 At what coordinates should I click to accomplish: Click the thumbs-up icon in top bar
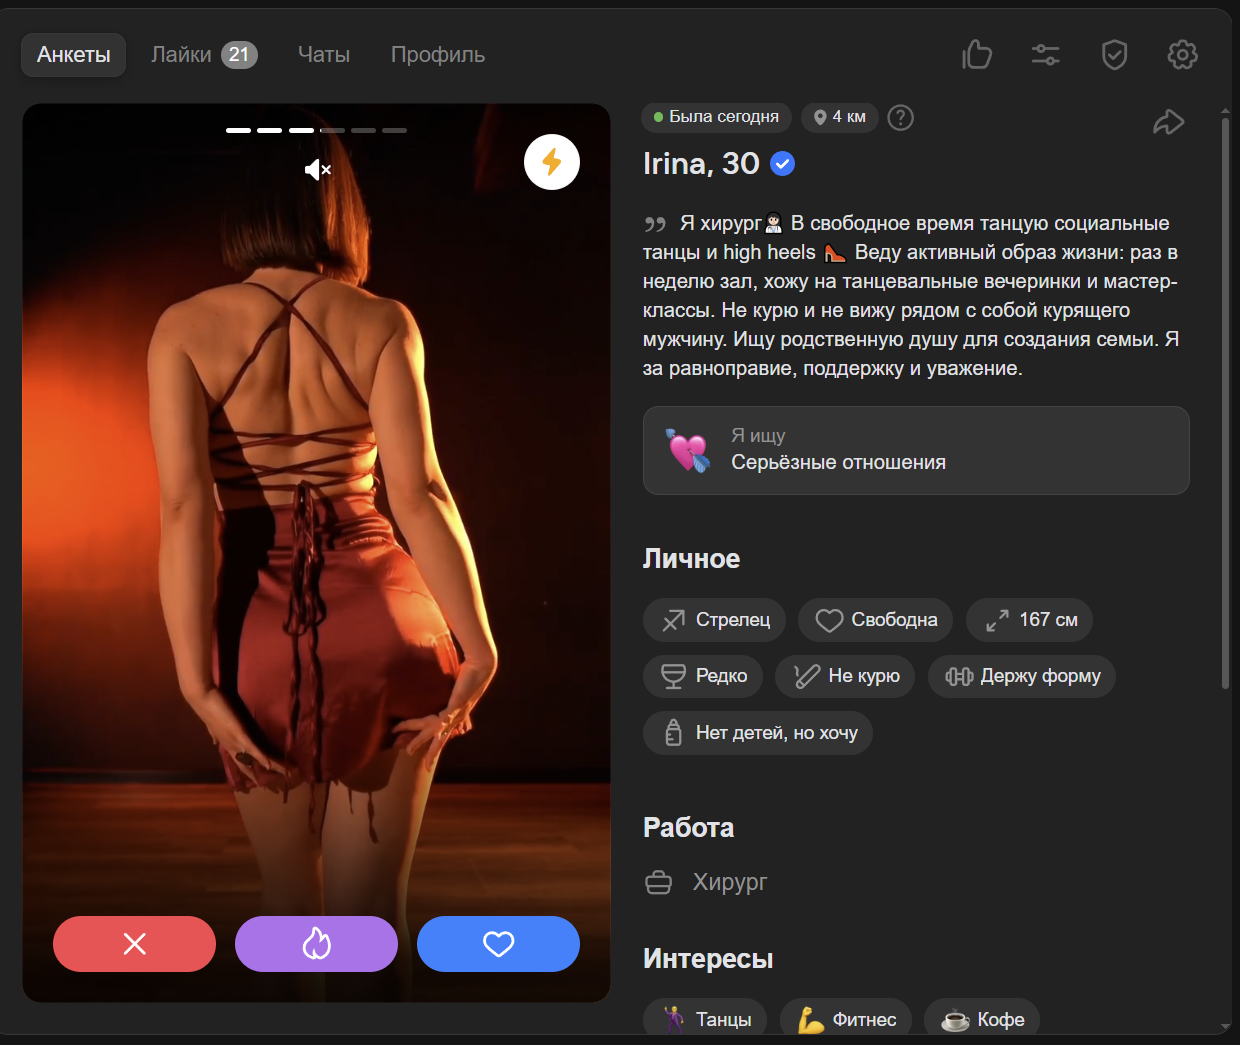click(x=976, y=54)
